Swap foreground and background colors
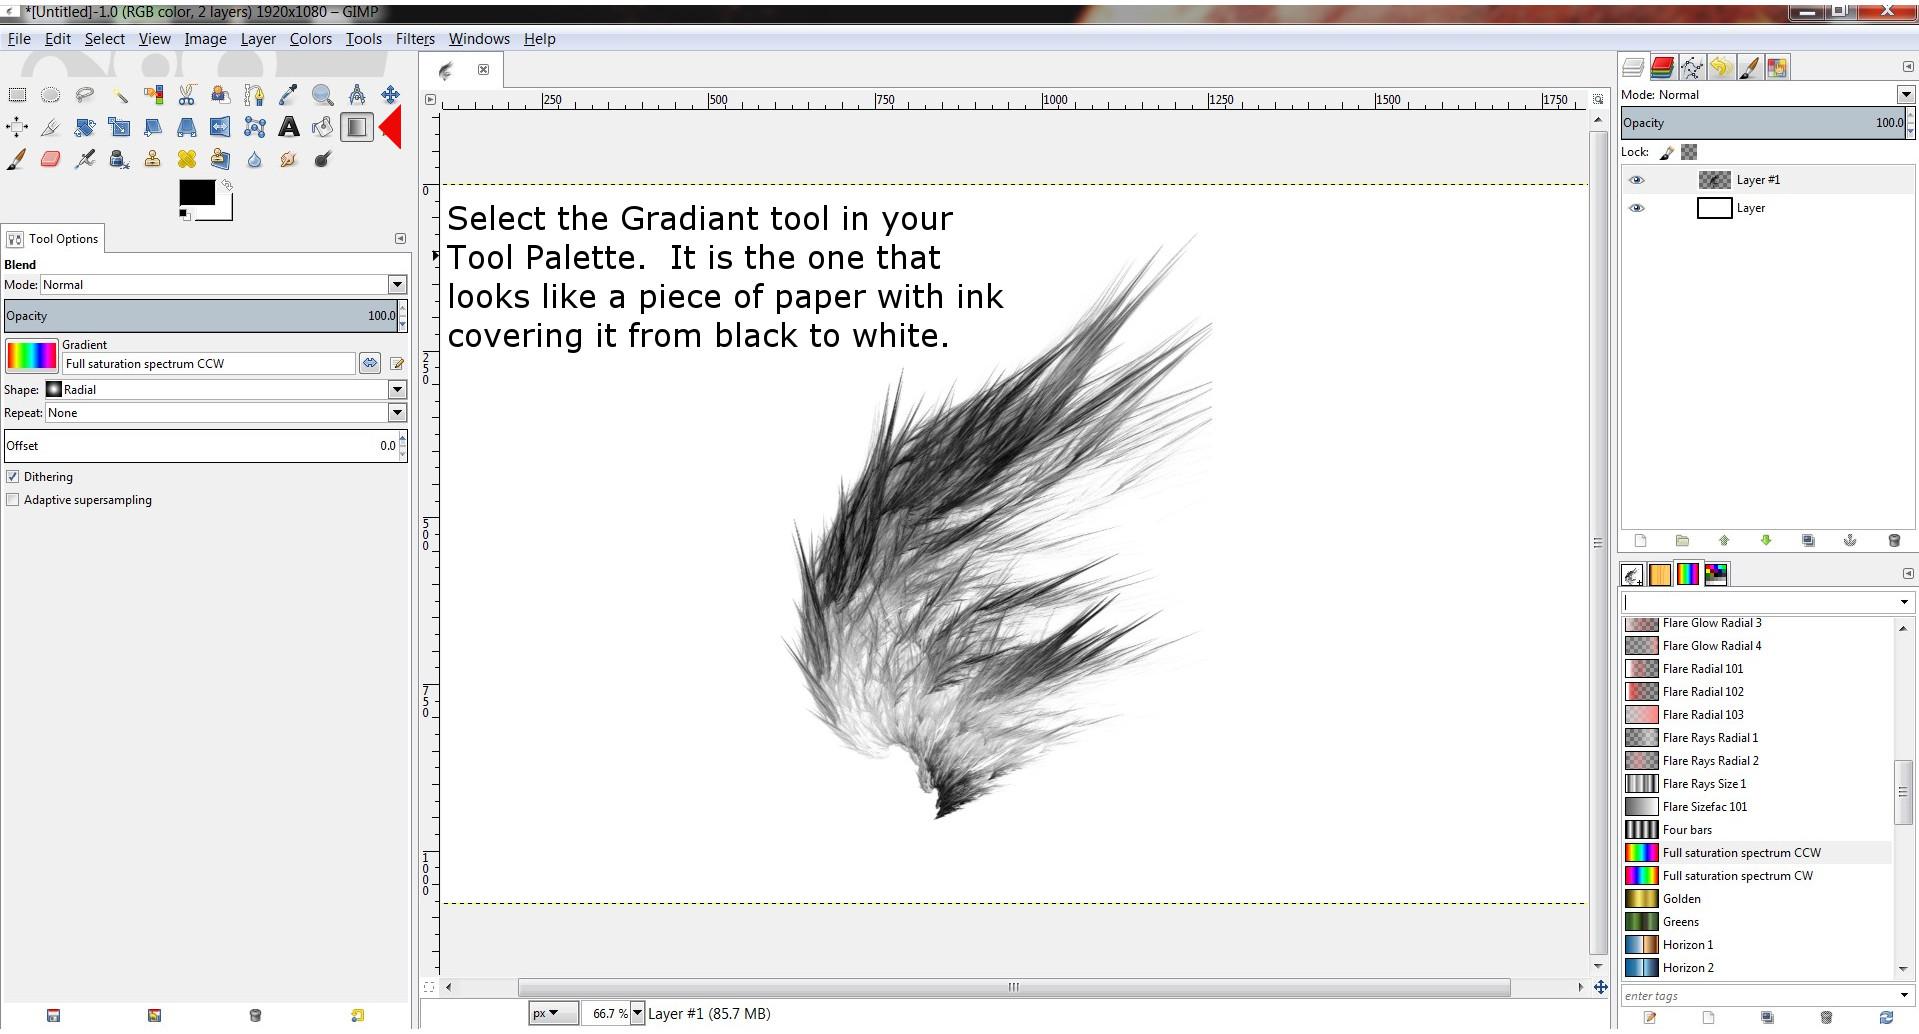Viewport: 1919px width, 1034px height. (228, 185)
